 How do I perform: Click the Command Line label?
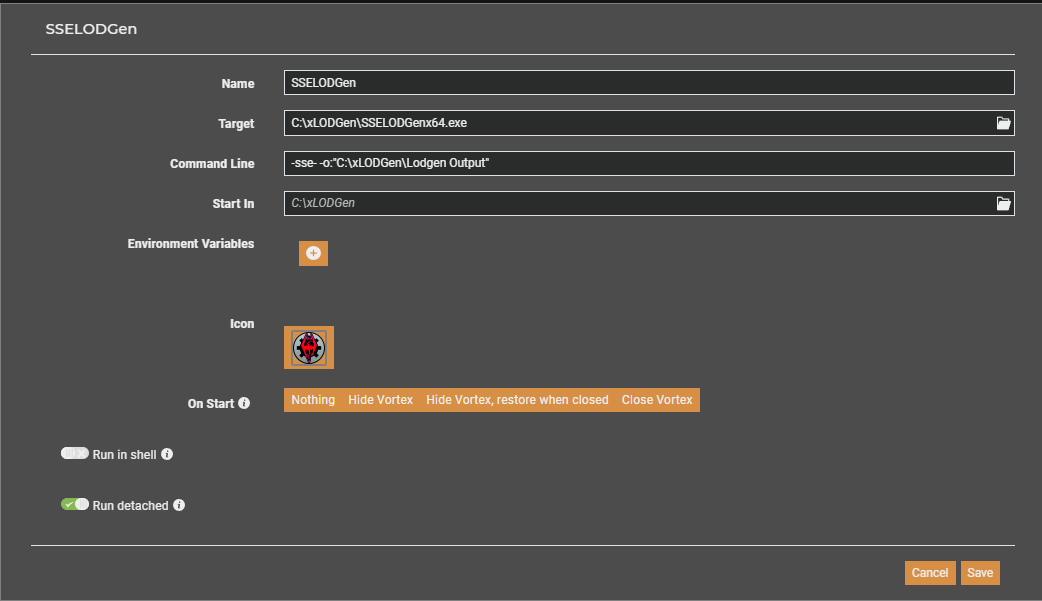click(212, 164)
